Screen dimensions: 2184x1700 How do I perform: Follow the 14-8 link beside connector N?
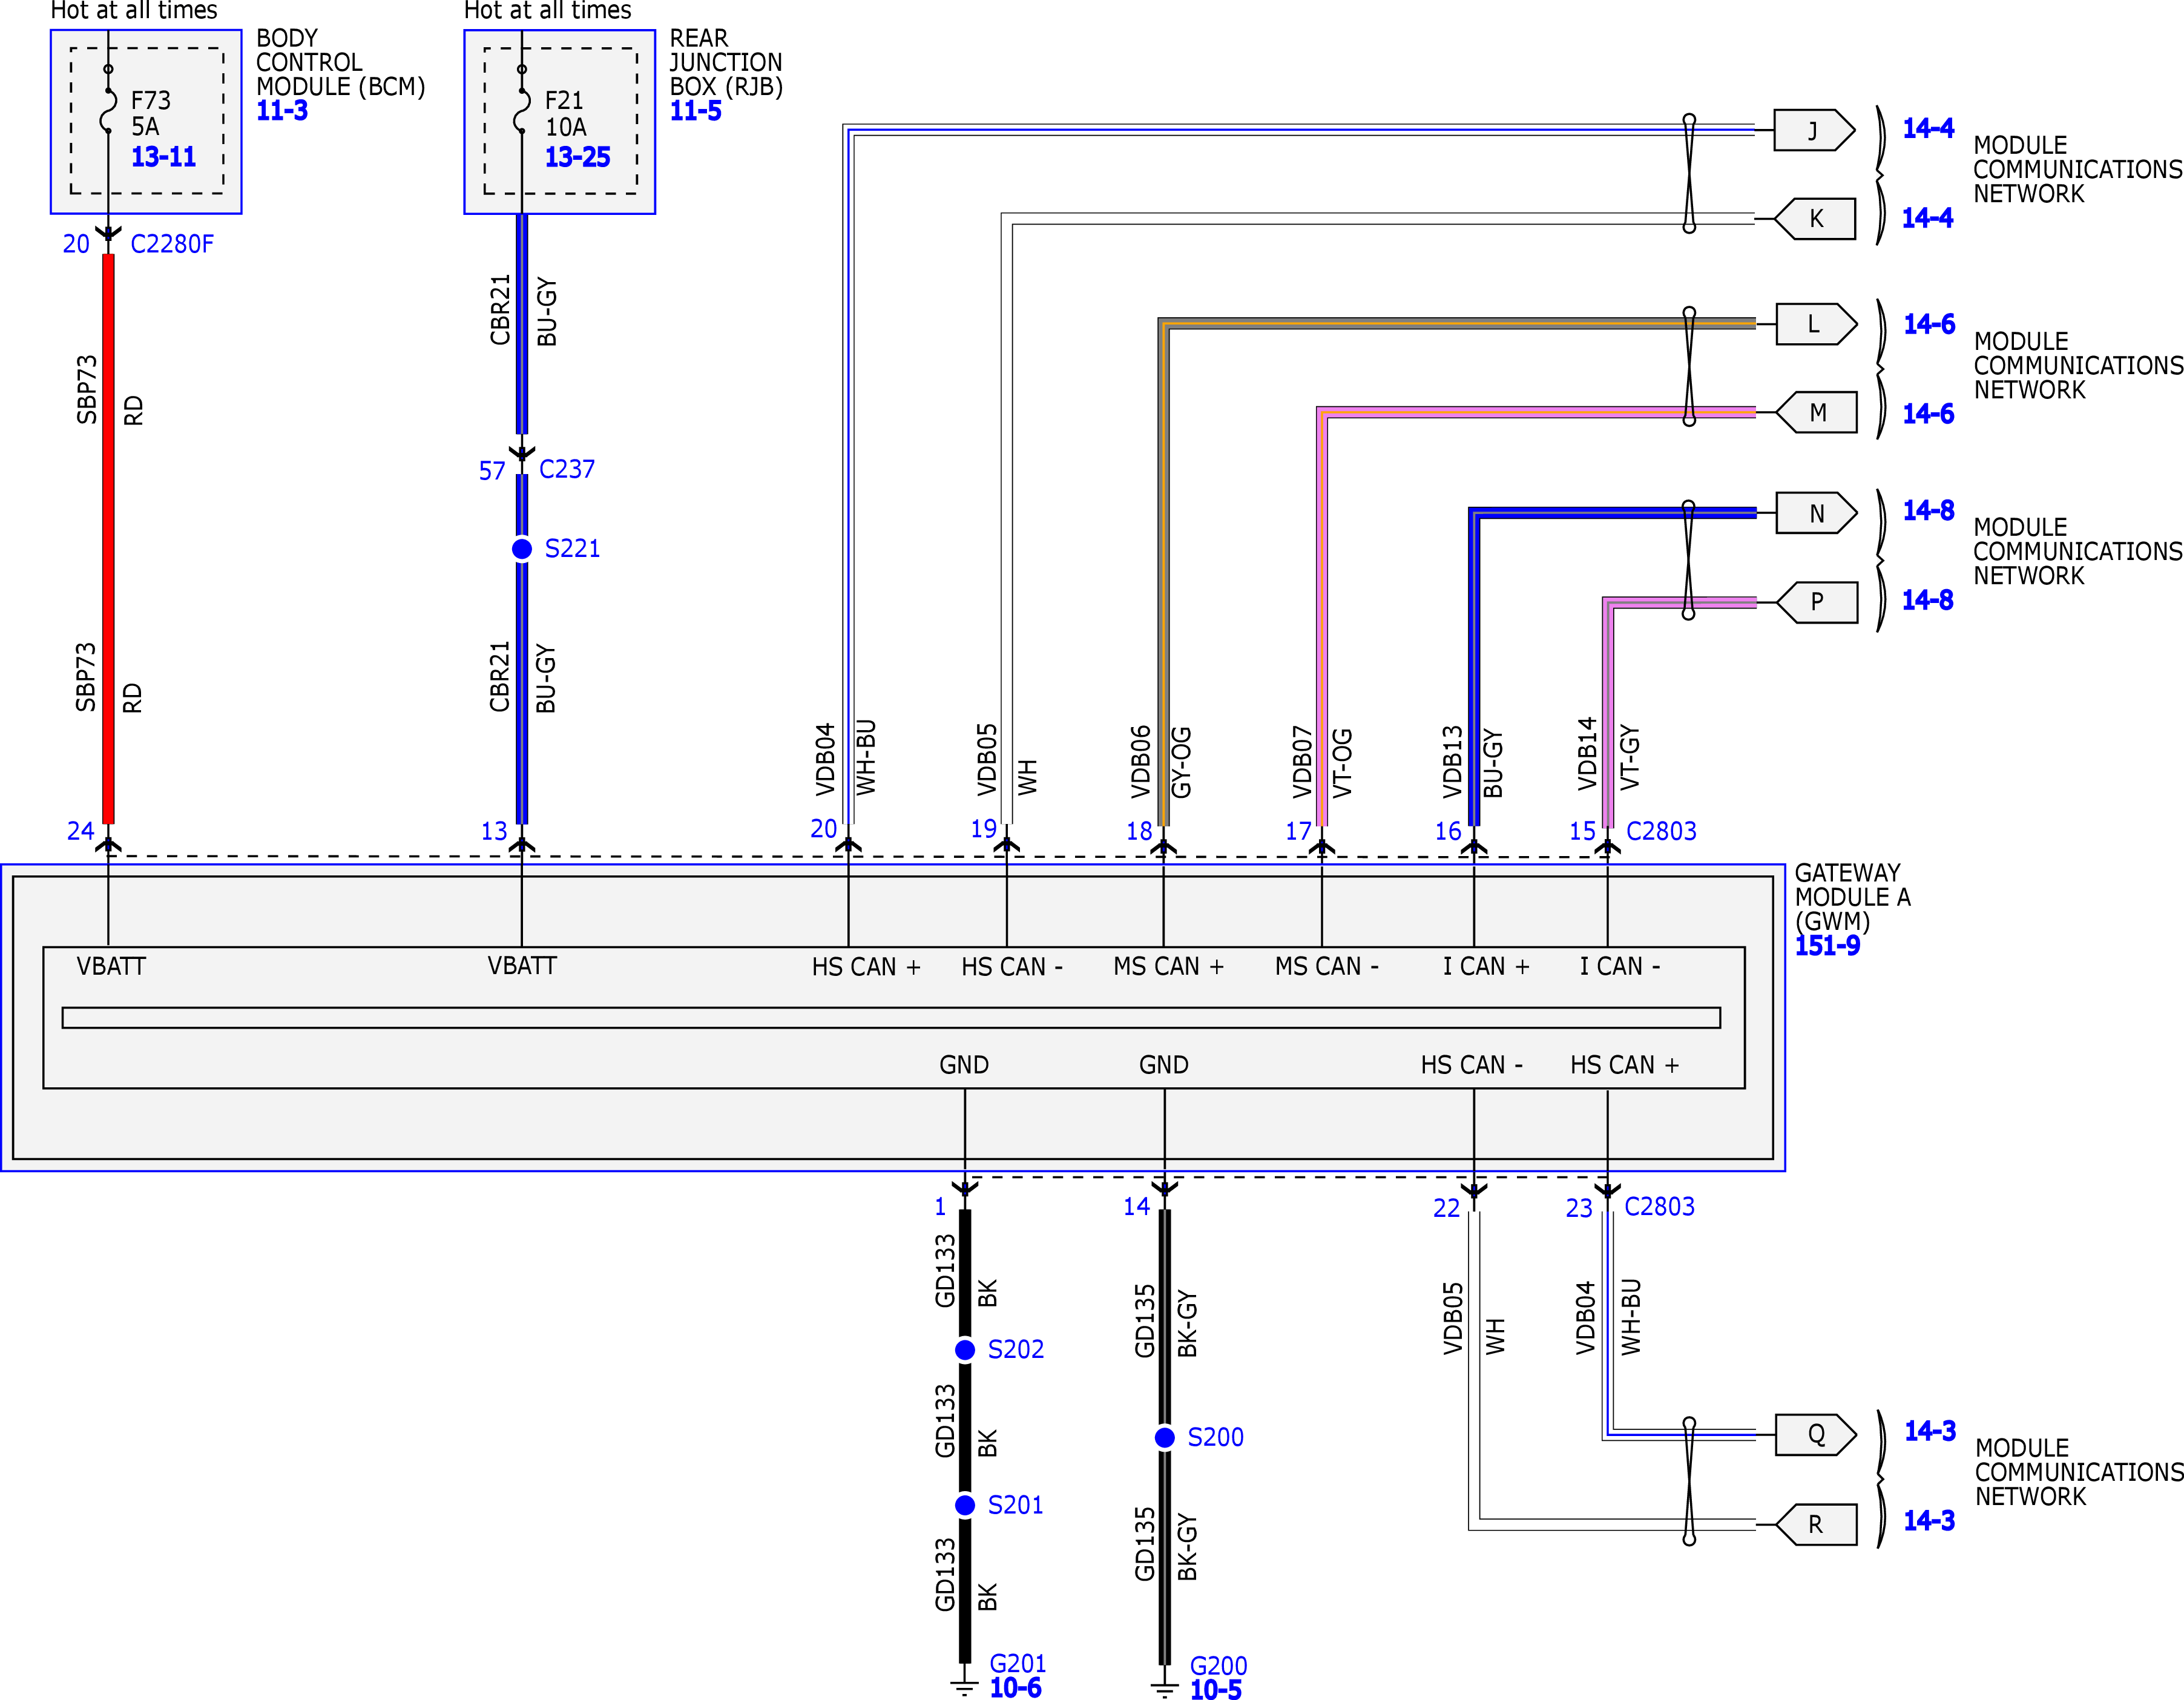click(x=1928, y=510)
